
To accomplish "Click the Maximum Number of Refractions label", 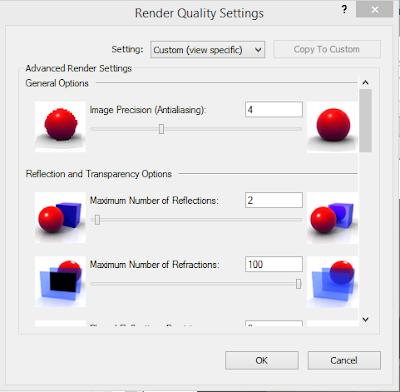I will coord(154,264).
